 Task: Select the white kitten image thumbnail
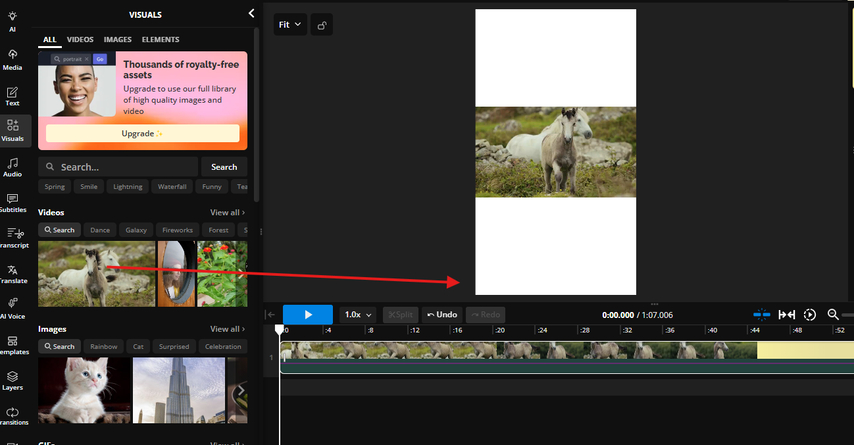(x=84, y=390)
